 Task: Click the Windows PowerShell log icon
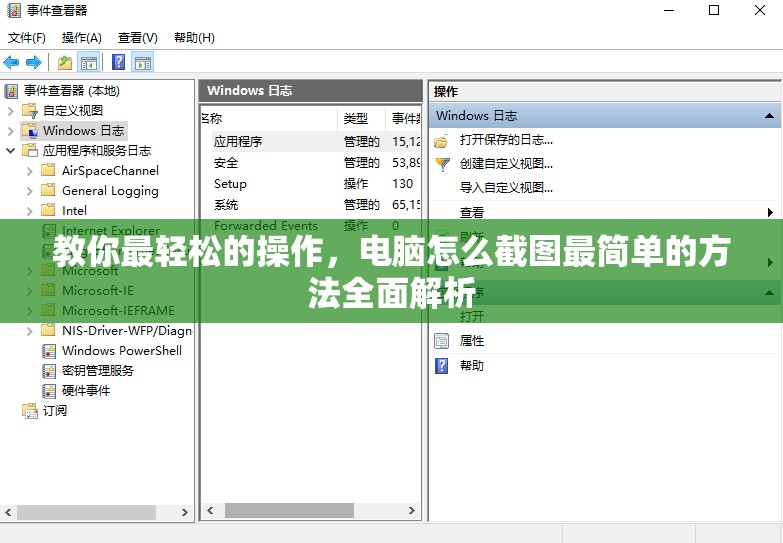(49, 351)
